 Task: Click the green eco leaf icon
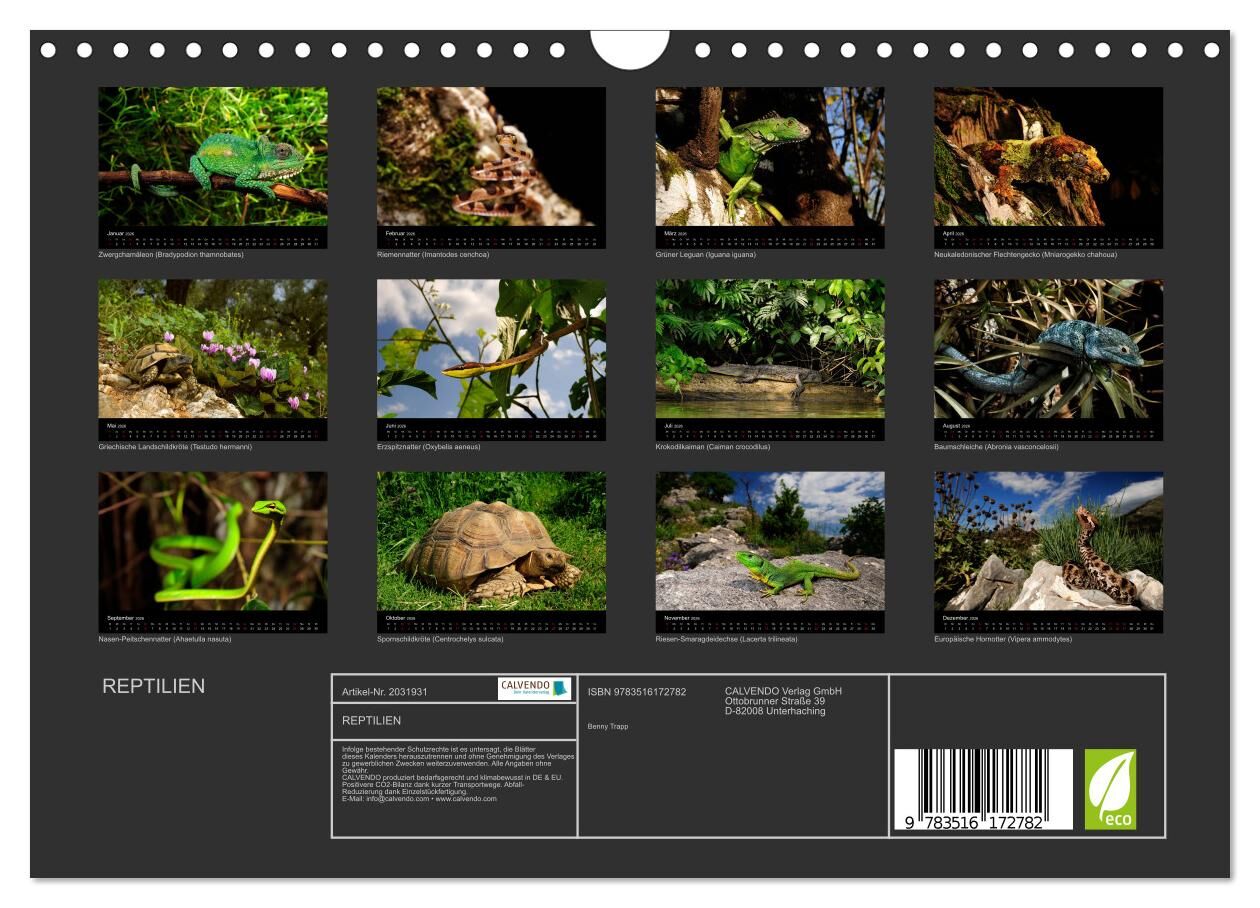coord(1110,789)
